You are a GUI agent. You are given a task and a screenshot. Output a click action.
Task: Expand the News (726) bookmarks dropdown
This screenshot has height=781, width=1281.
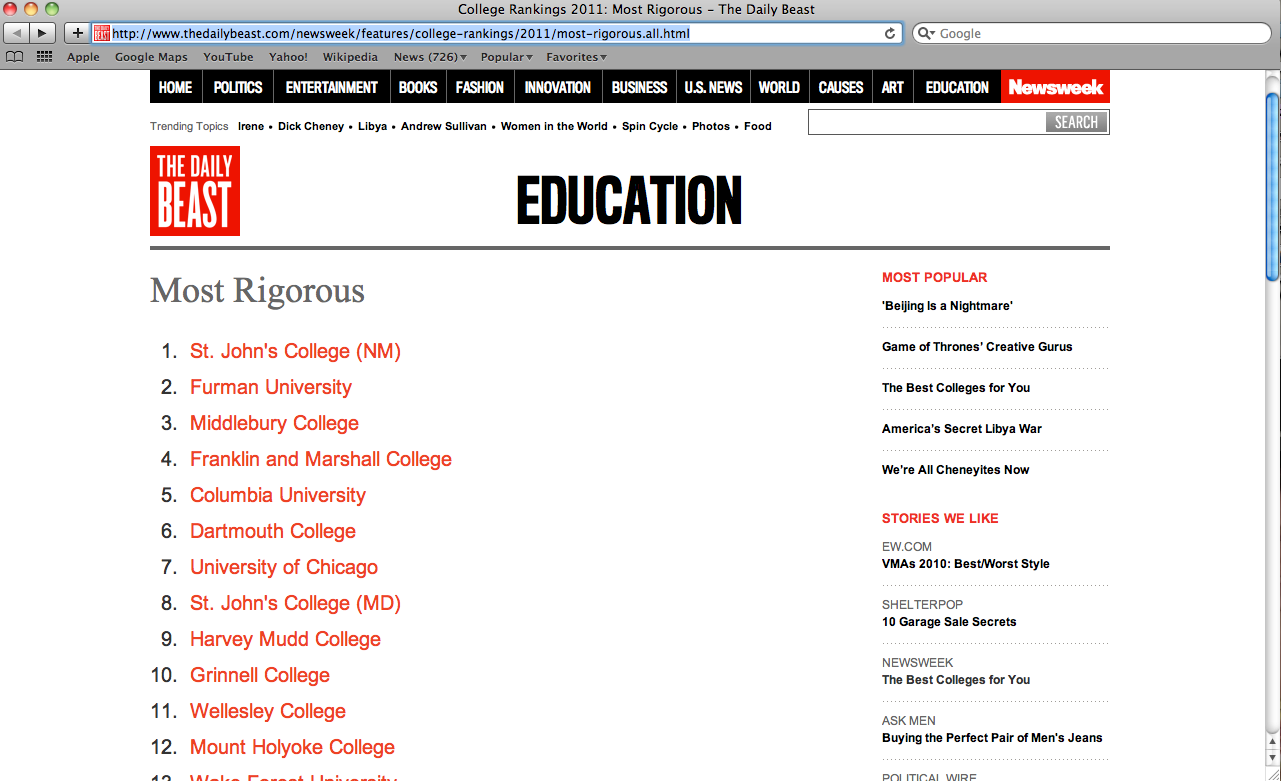tap(430, 57)
